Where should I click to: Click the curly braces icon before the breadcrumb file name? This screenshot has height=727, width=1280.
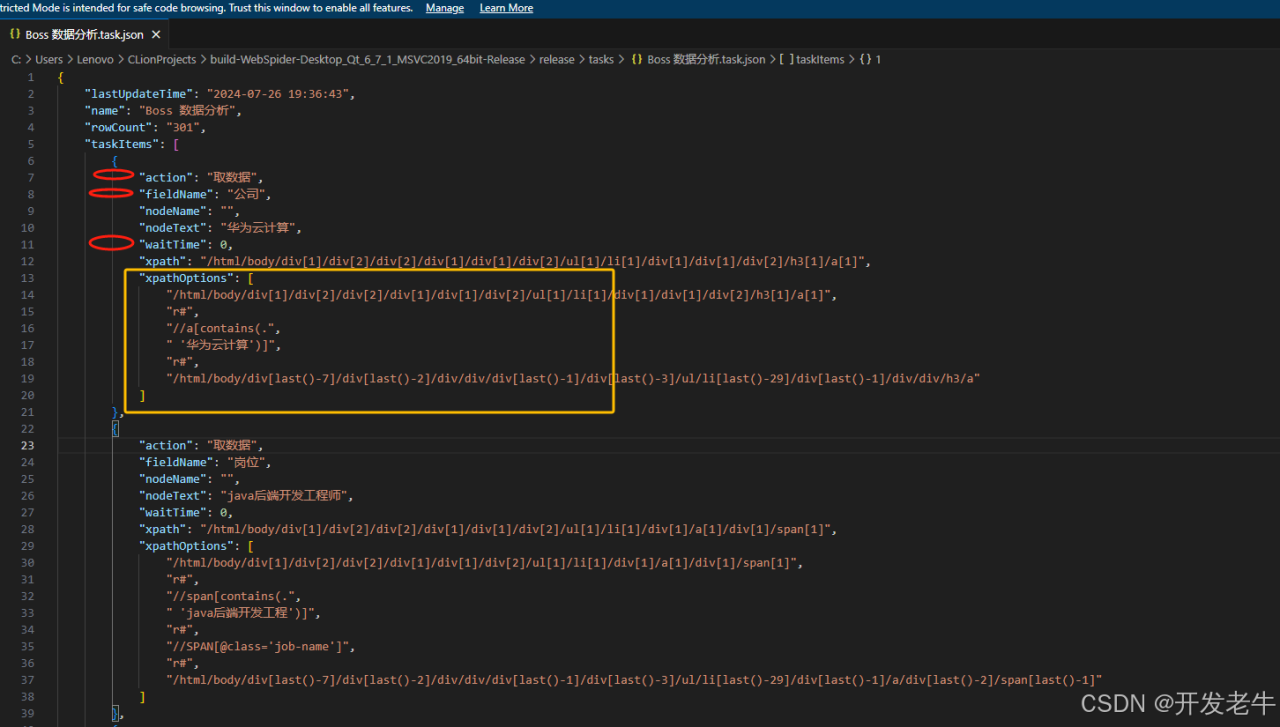[636, 60]
